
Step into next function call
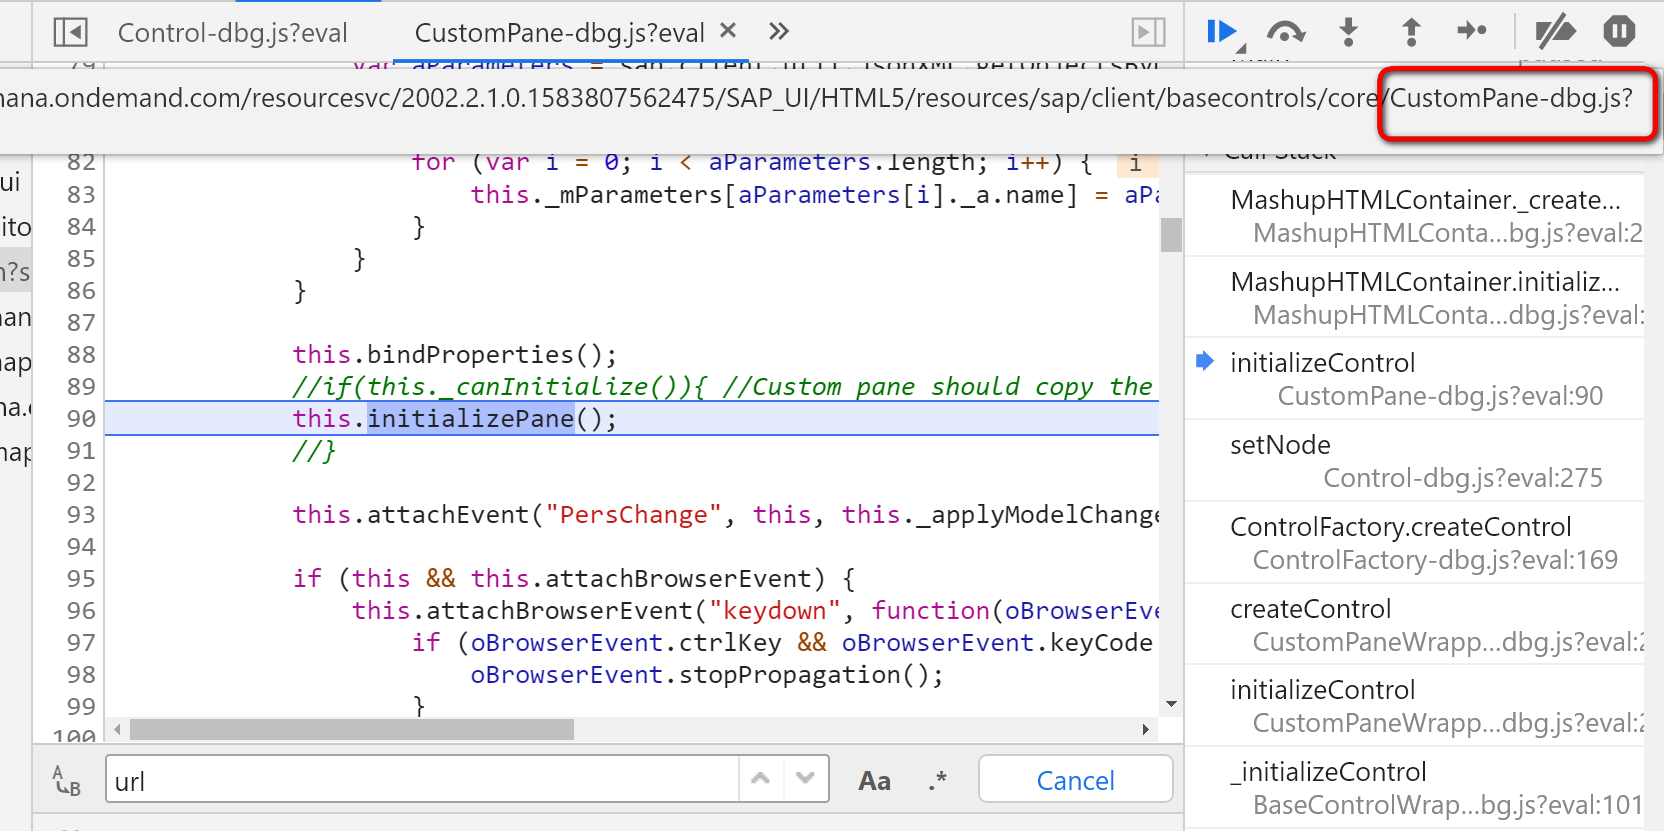click(x=1349, y=32)
